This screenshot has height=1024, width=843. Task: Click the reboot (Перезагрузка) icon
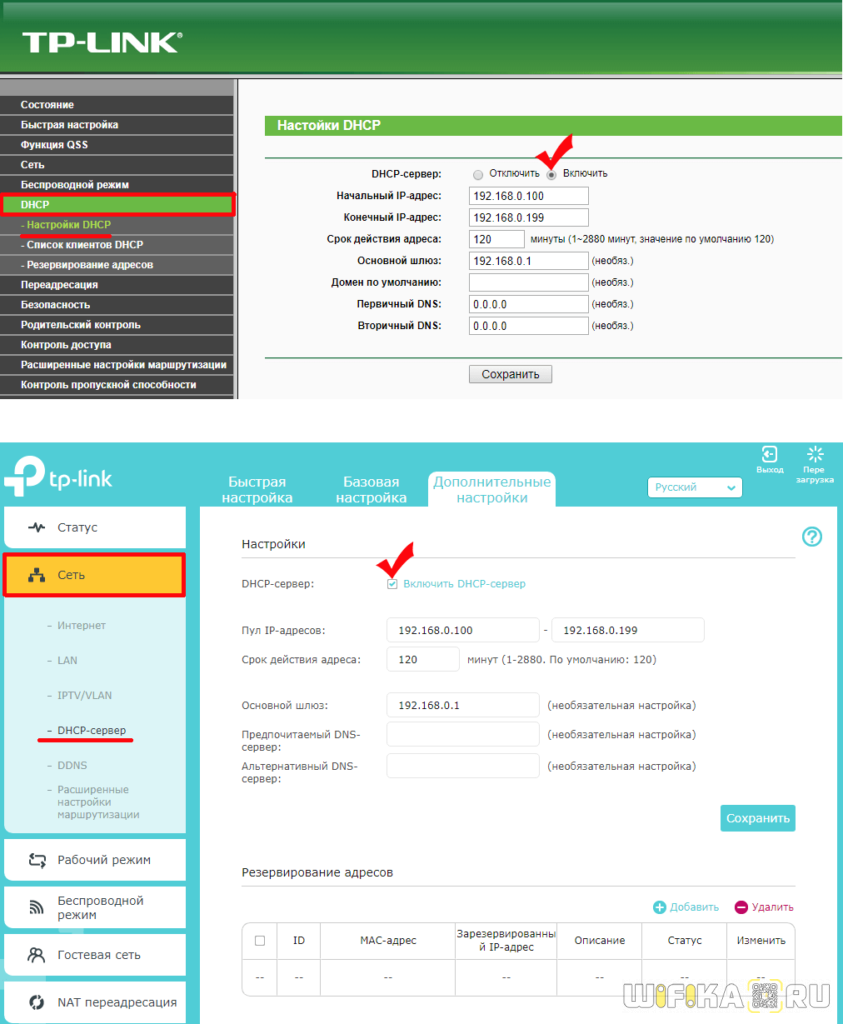pos(814,456)
